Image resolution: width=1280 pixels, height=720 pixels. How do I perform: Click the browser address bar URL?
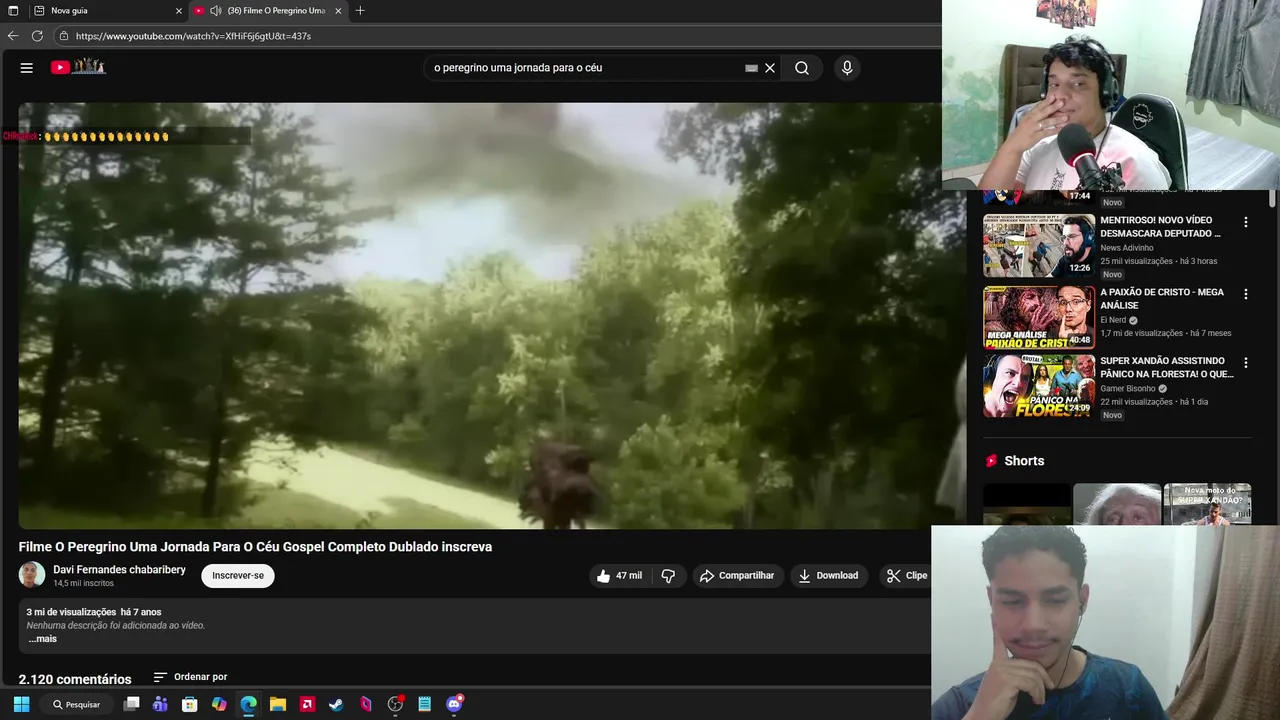(193, 36)
